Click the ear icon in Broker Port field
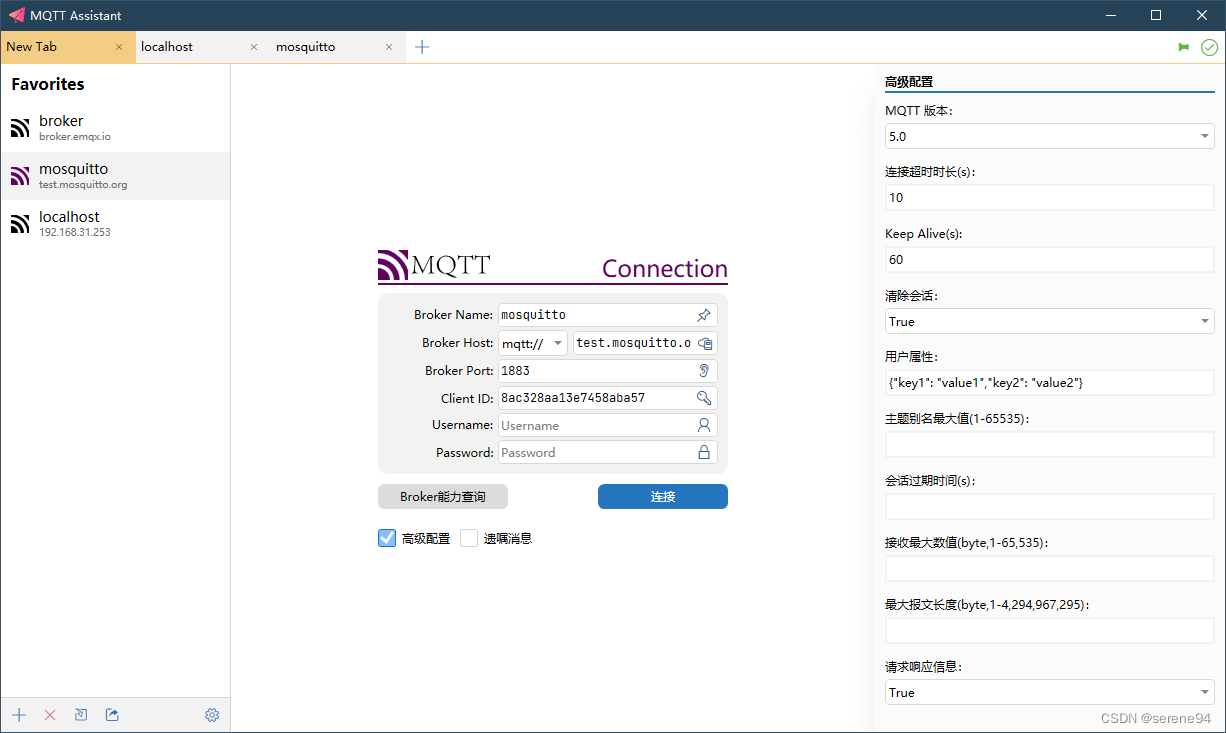The height and width of the screenshot is (733, 1226). [704, 370]
